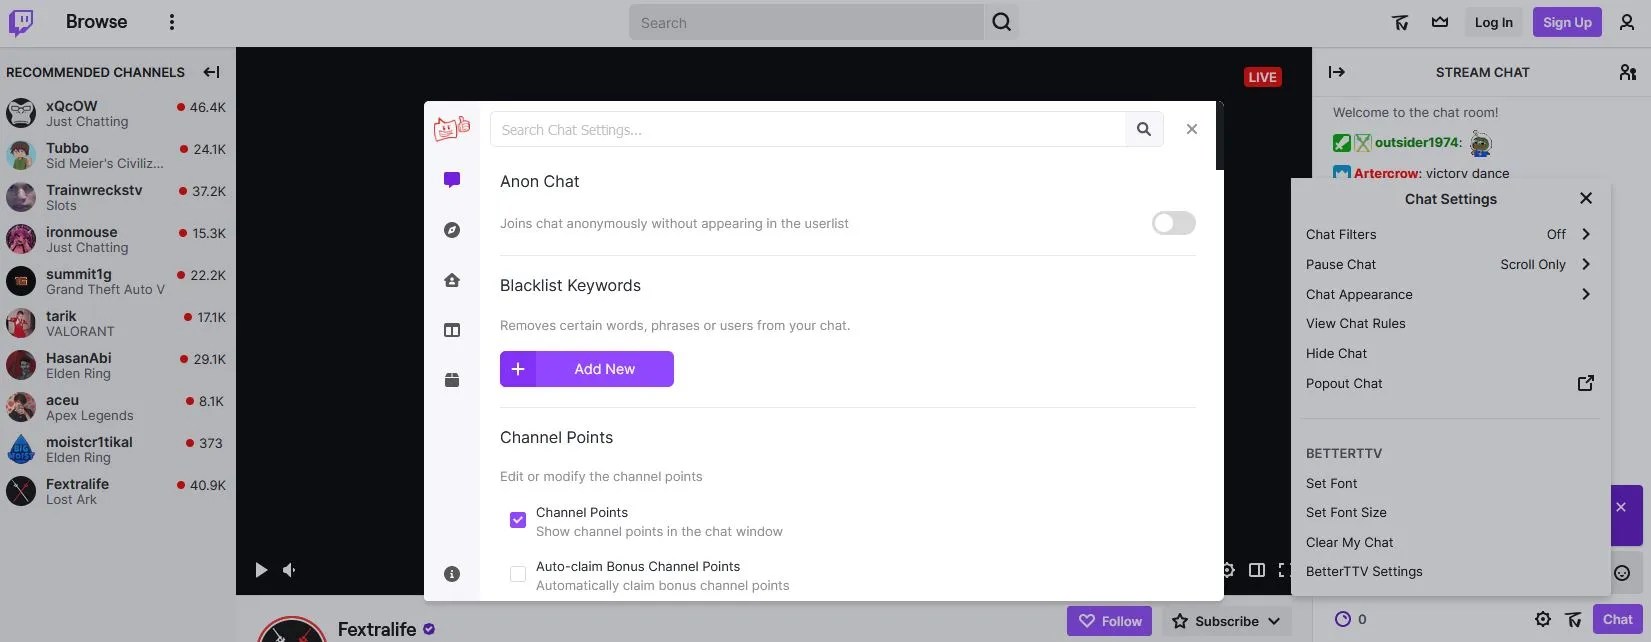
Task: Select the Chat category icon in BetterTTV sidebar
Action: point(452,180)
